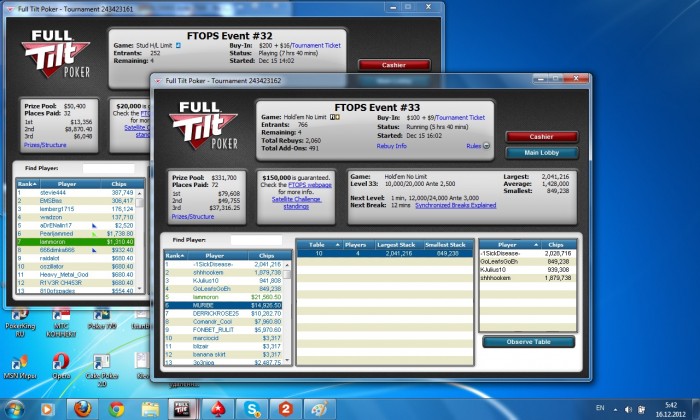Open Prizes/Structure link in Event #33
Viewport: 700px width, 420px height.
pos(193,216)
